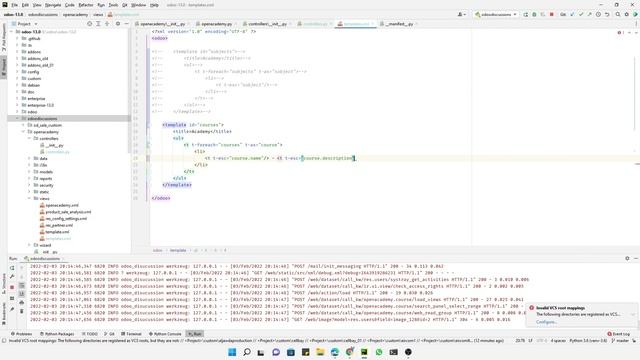
Task: Open the Event Log
Action: [619, 334]
